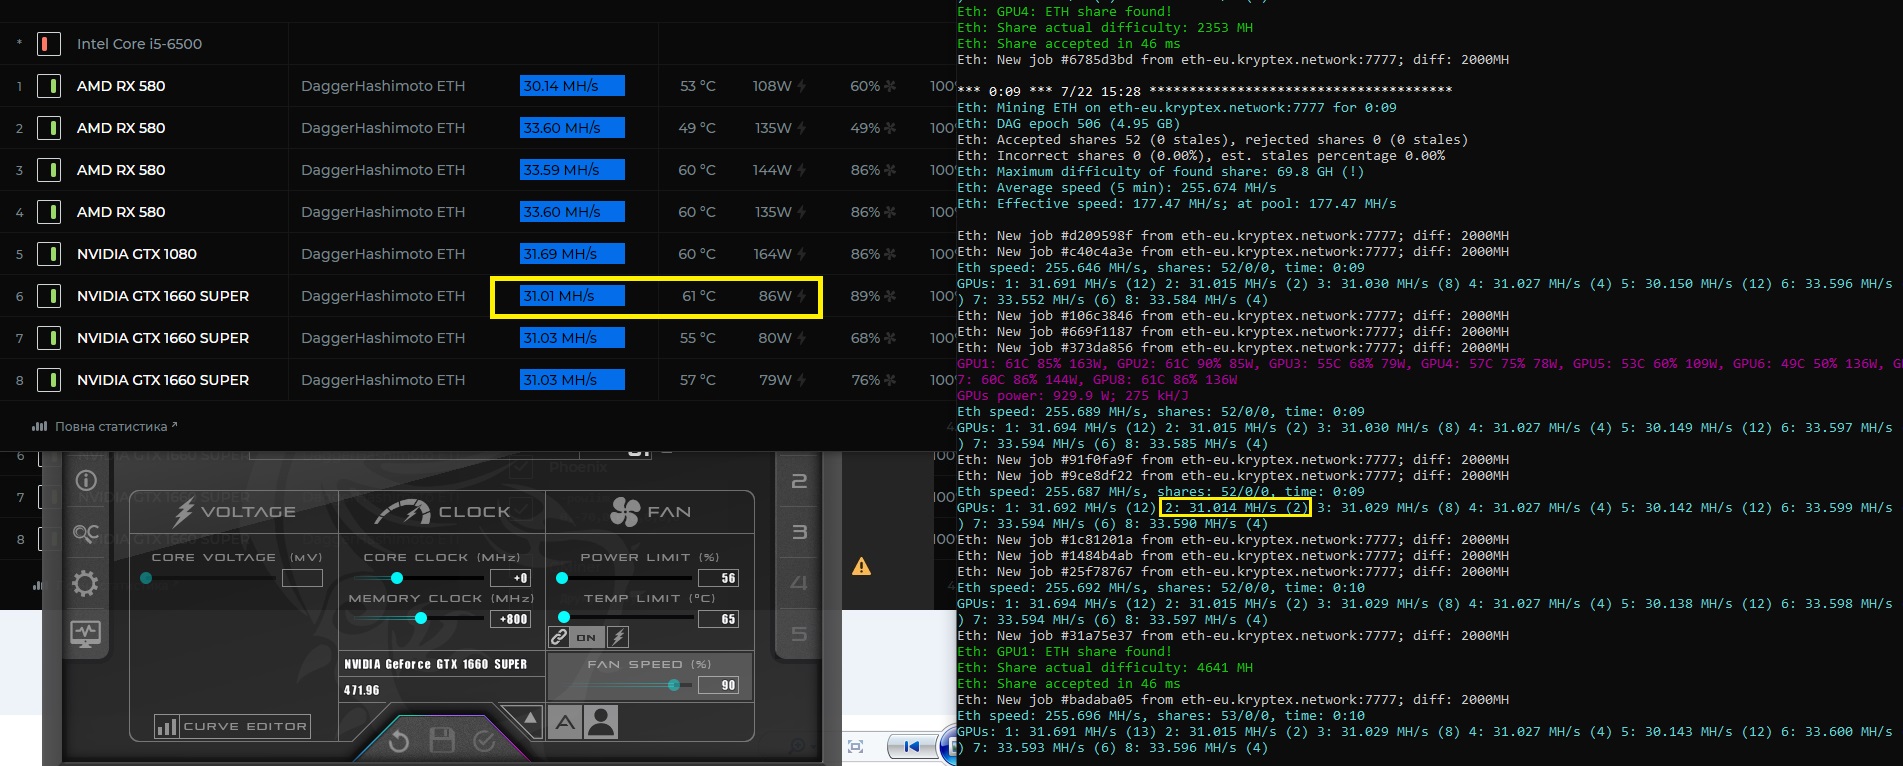
Task: Toggle device switch for row 7 GTX 1660 SUPER
Action: coord(48,338)
